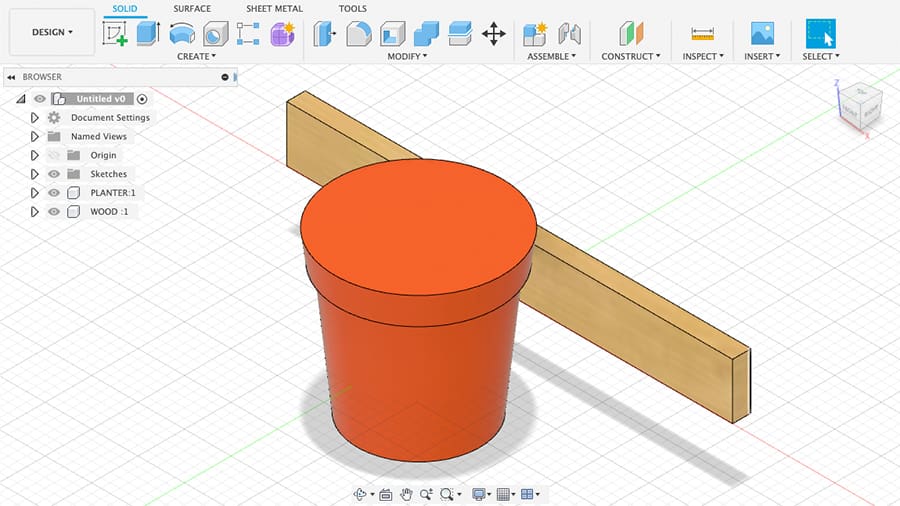Screen dimensions: 900x506
Task: Hide the Sketches folder
Action: tap(54, 174)
